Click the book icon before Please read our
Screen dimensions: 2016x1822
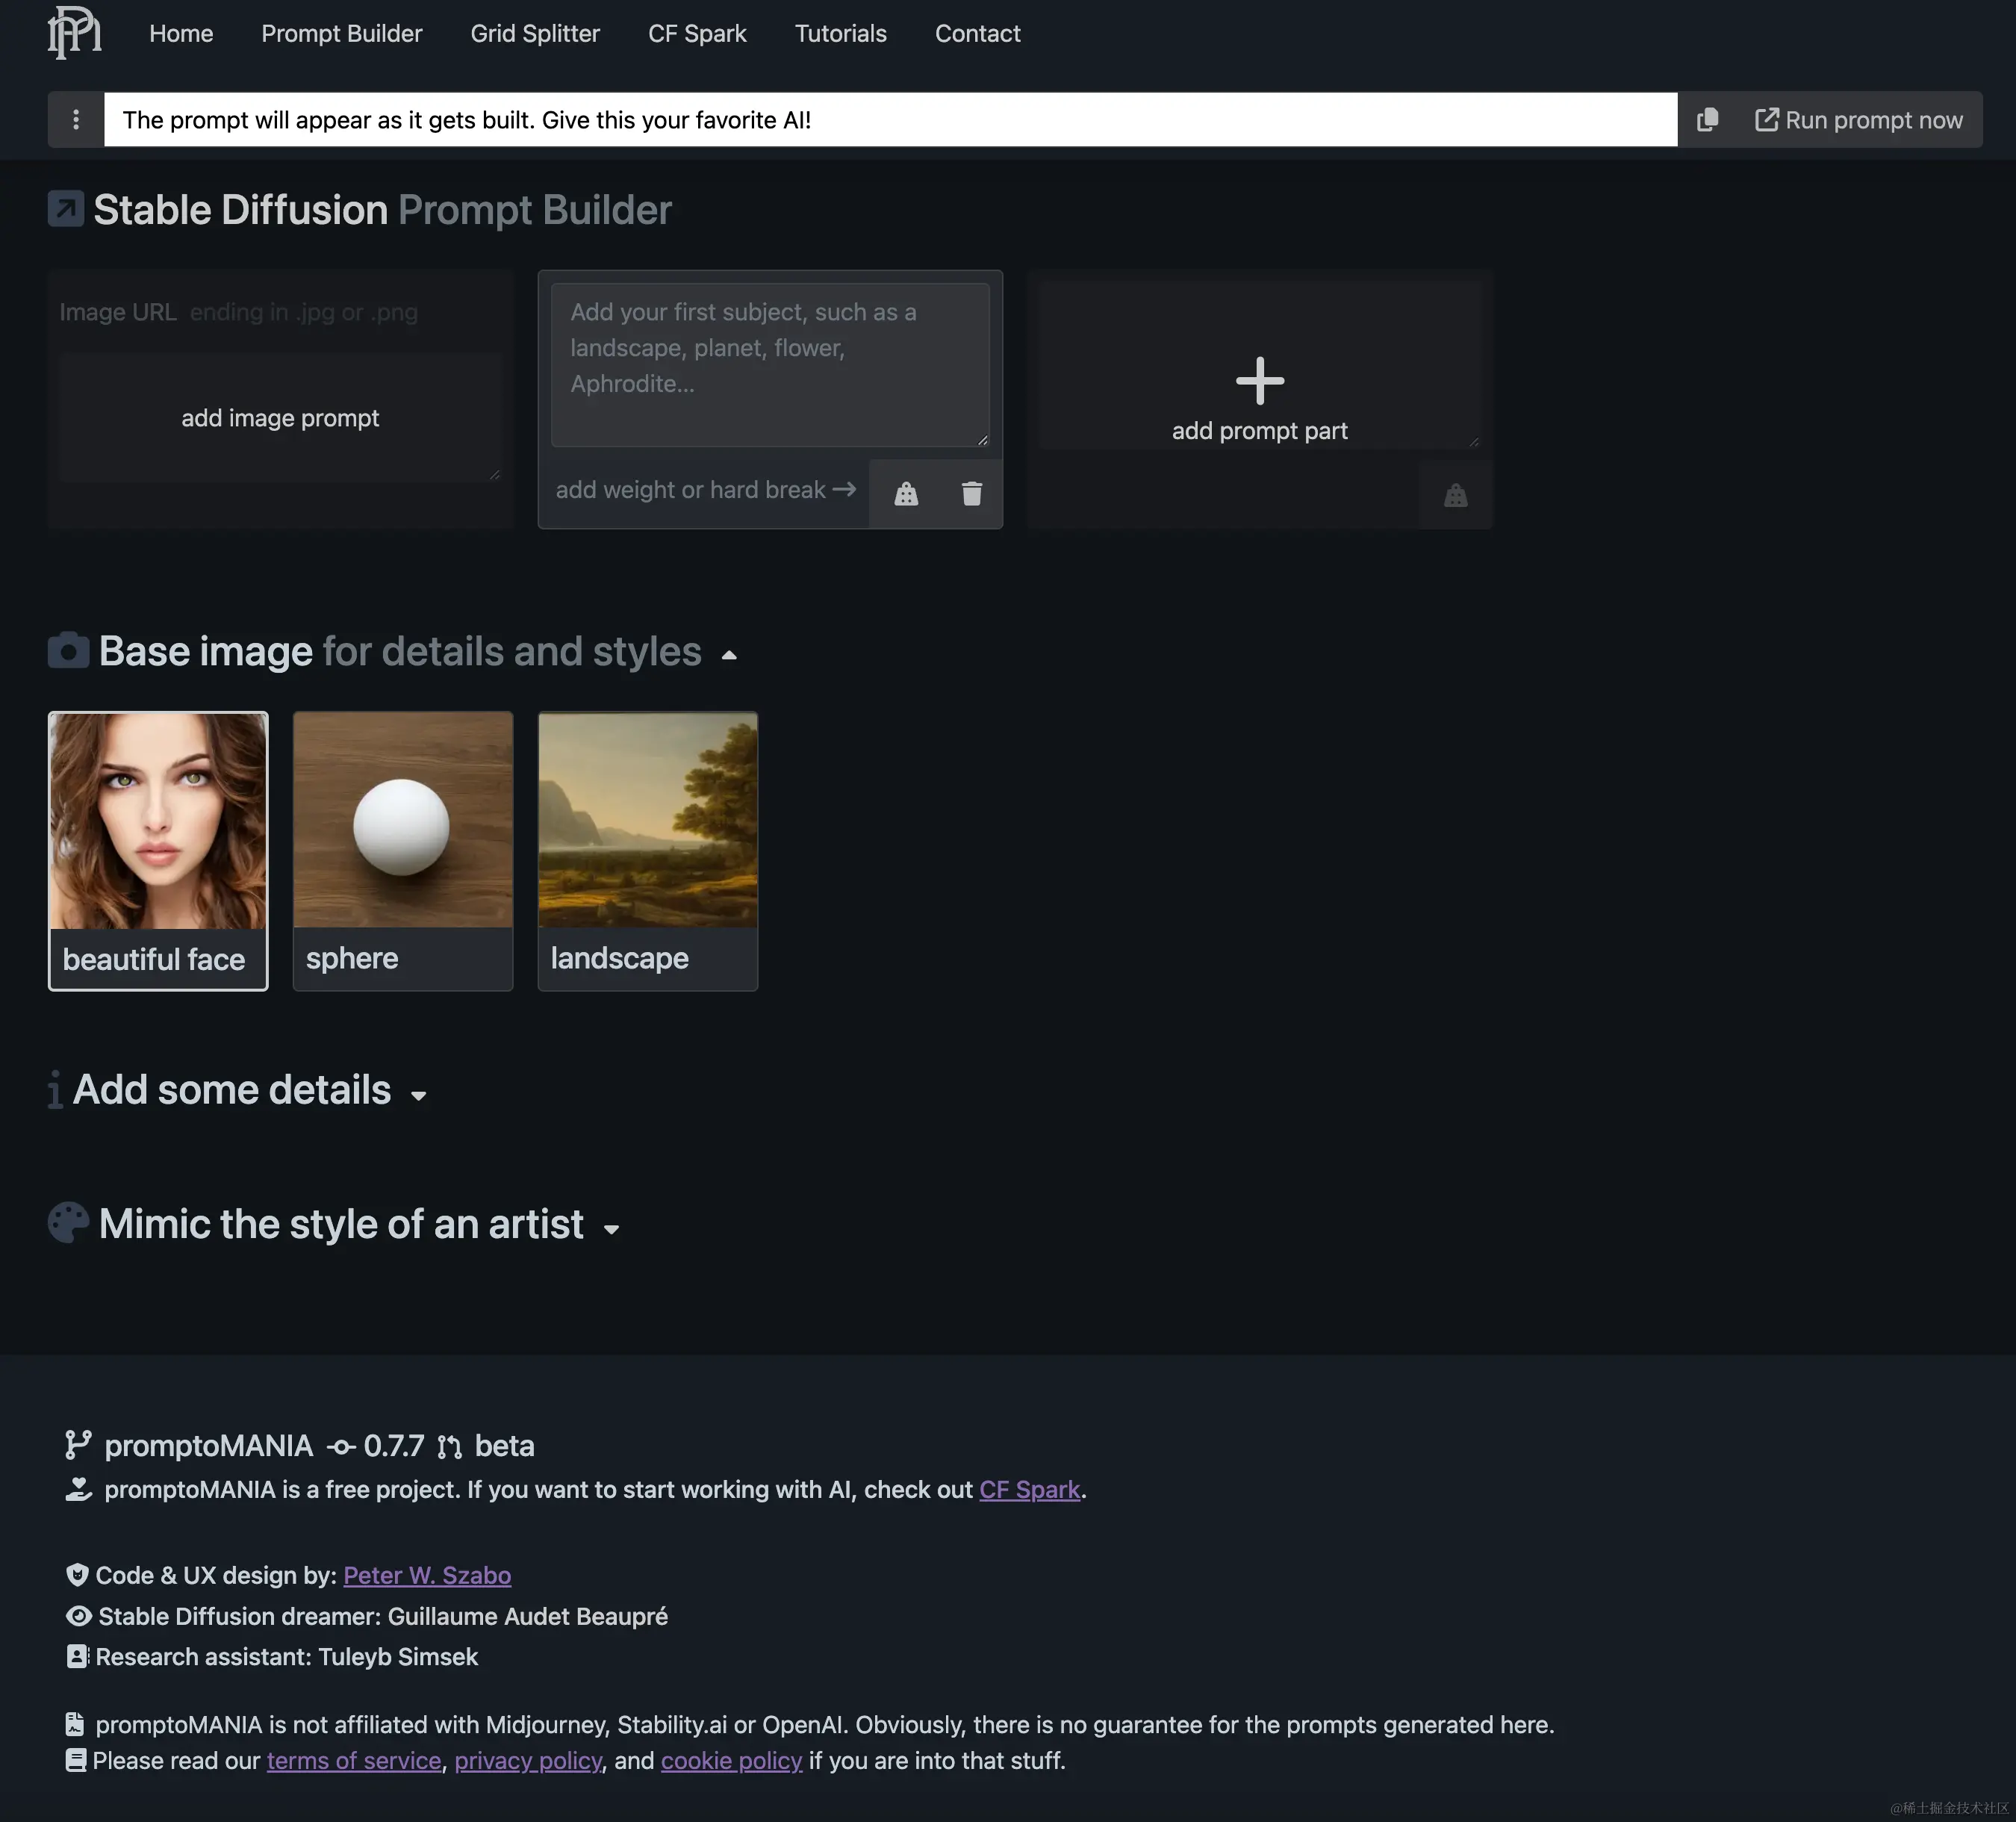point(76,1759)
